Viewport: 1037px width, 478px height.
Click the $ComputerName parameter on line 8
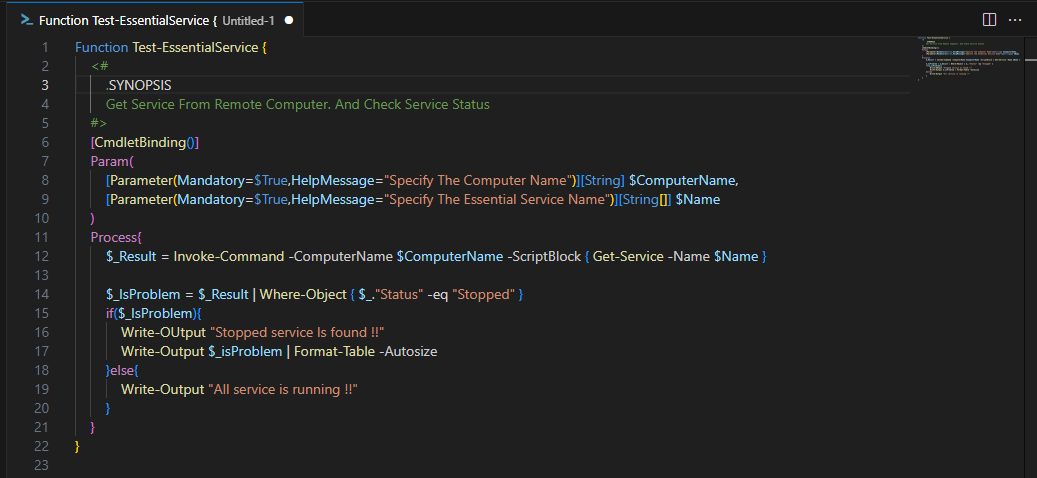[x=681, y=180]
